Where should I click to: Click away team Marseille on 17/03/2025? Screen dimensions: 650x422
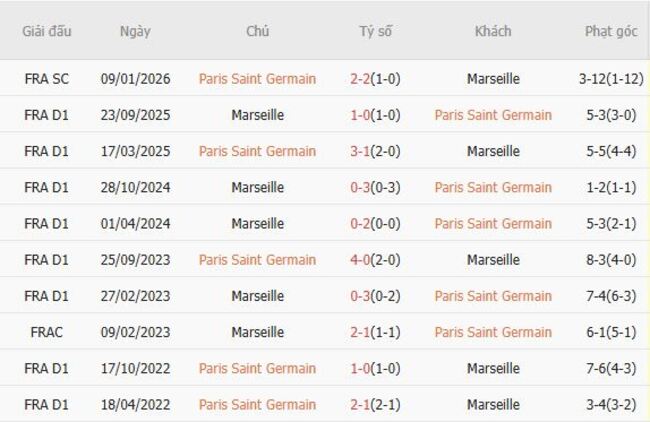pos(493,151)
